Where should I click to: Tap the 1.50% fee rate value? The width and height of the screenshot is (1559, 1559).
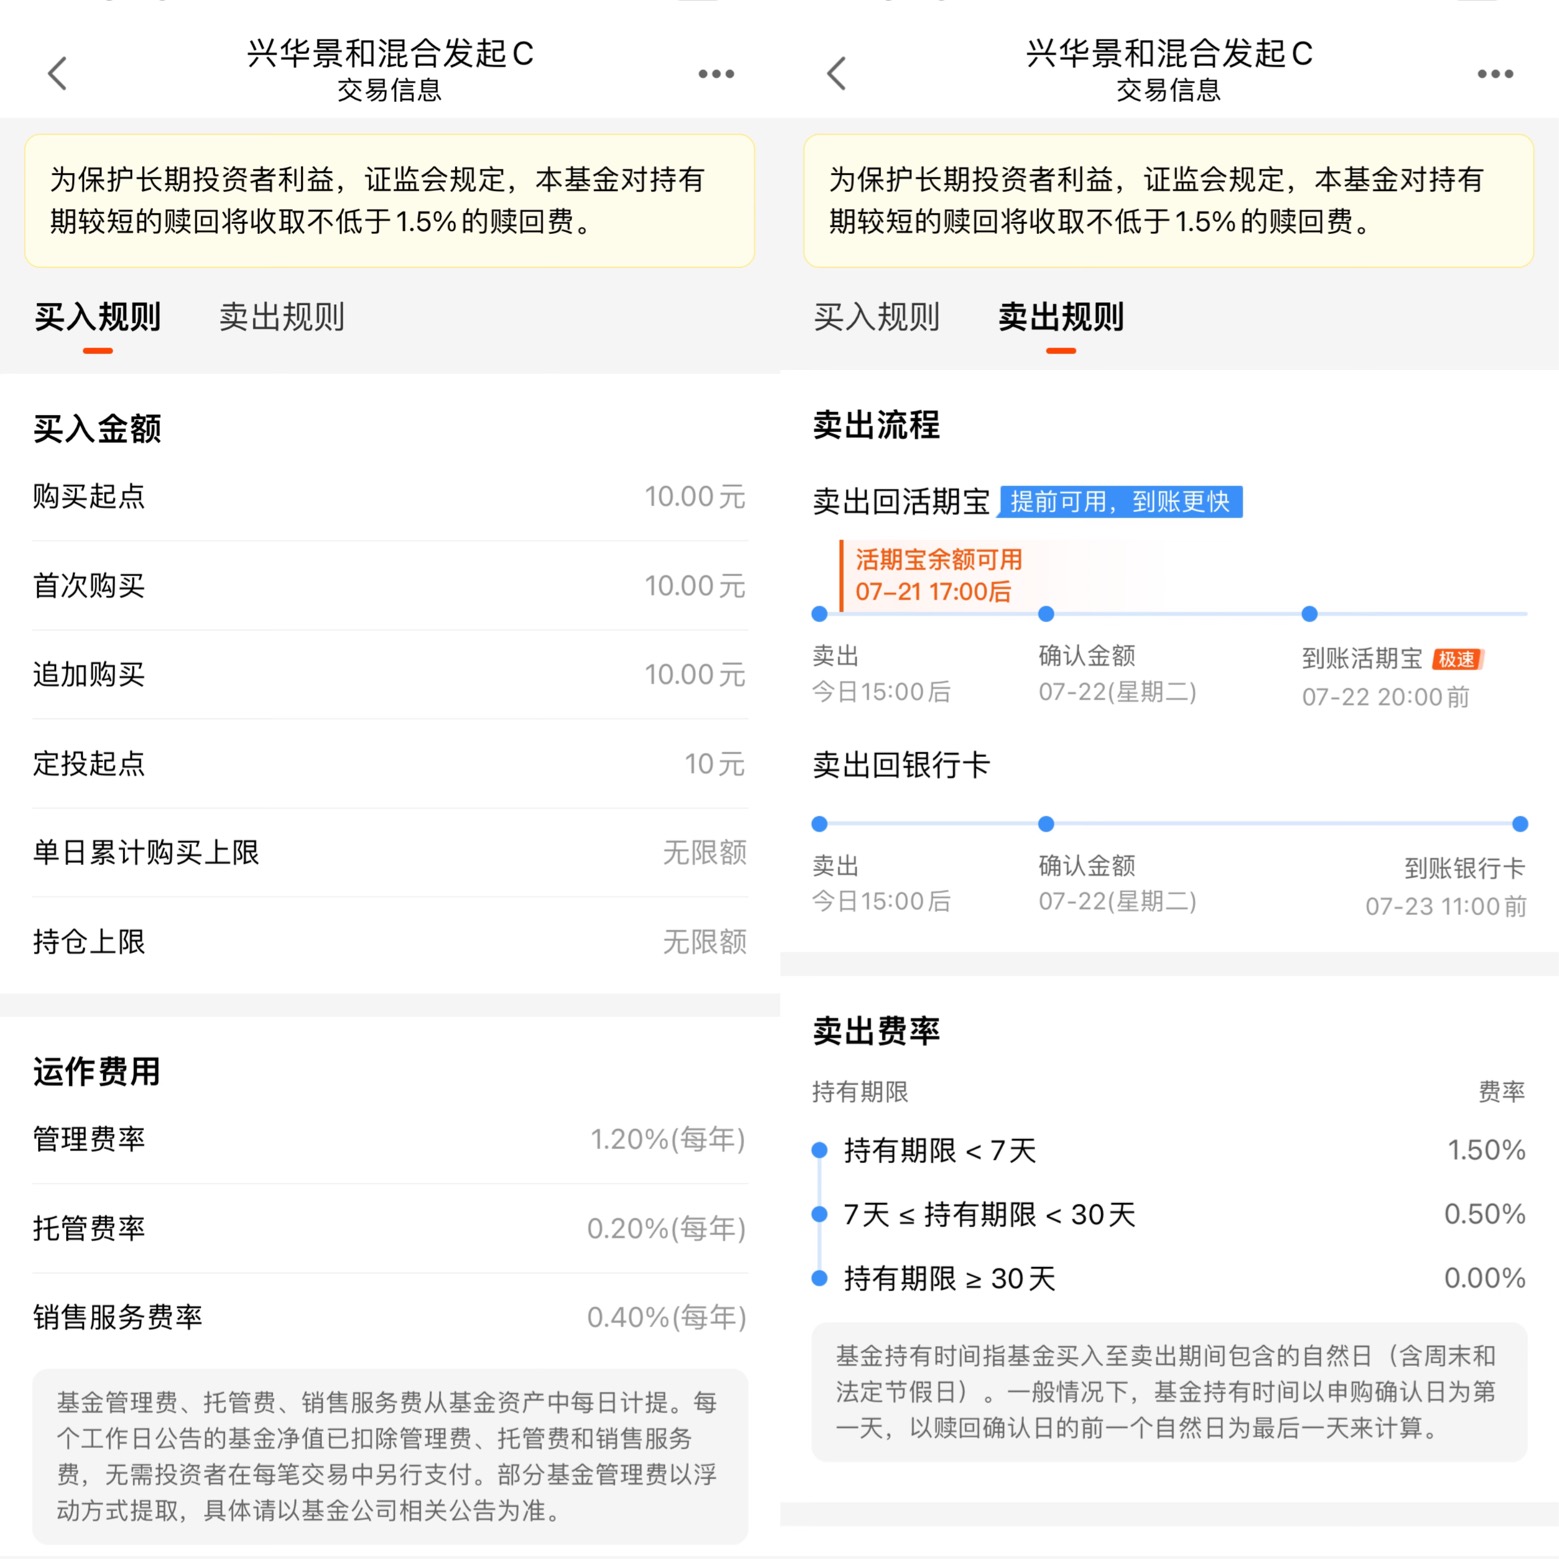pos(1486,1151)
